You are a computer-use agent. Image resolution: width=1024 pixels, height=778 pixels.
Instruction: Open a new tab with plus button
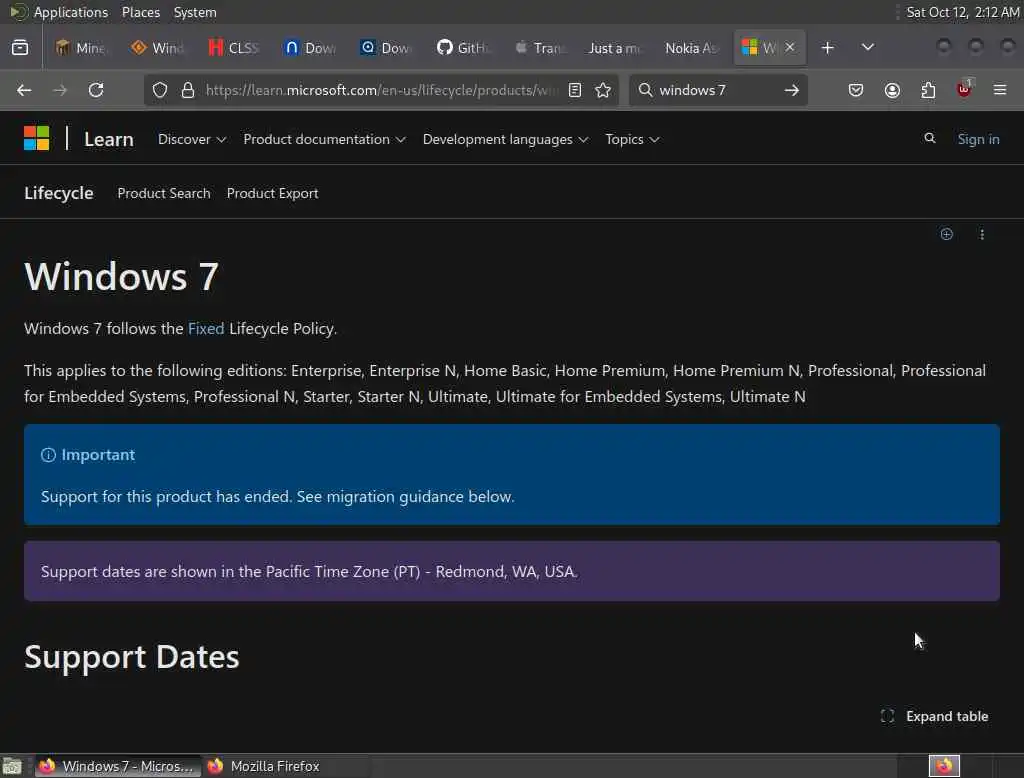pyautogui.click(x=827, y=48)
